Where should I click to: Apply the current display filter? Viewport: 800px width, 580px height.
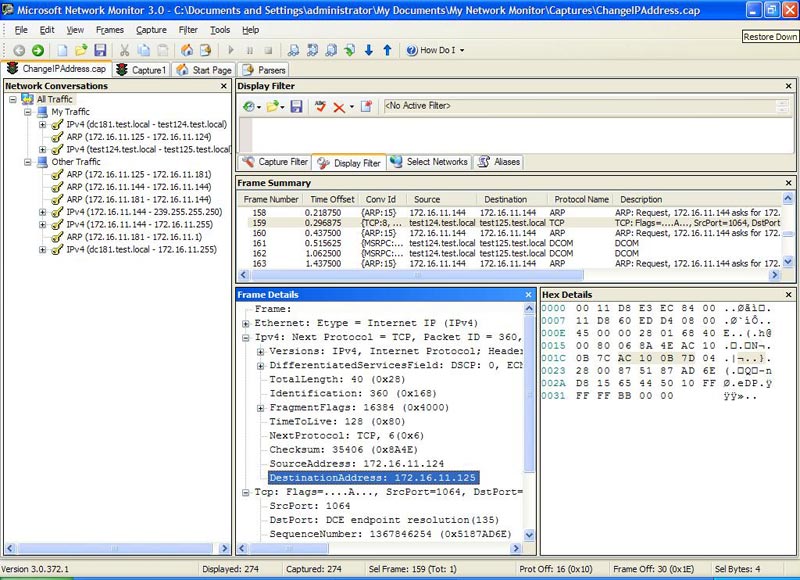[x=249, y=106]
